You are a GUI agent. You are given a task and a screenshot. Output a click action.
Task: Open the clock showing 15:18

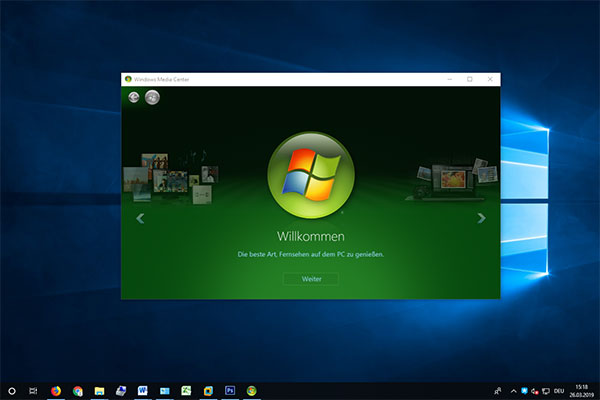[581, 391]
